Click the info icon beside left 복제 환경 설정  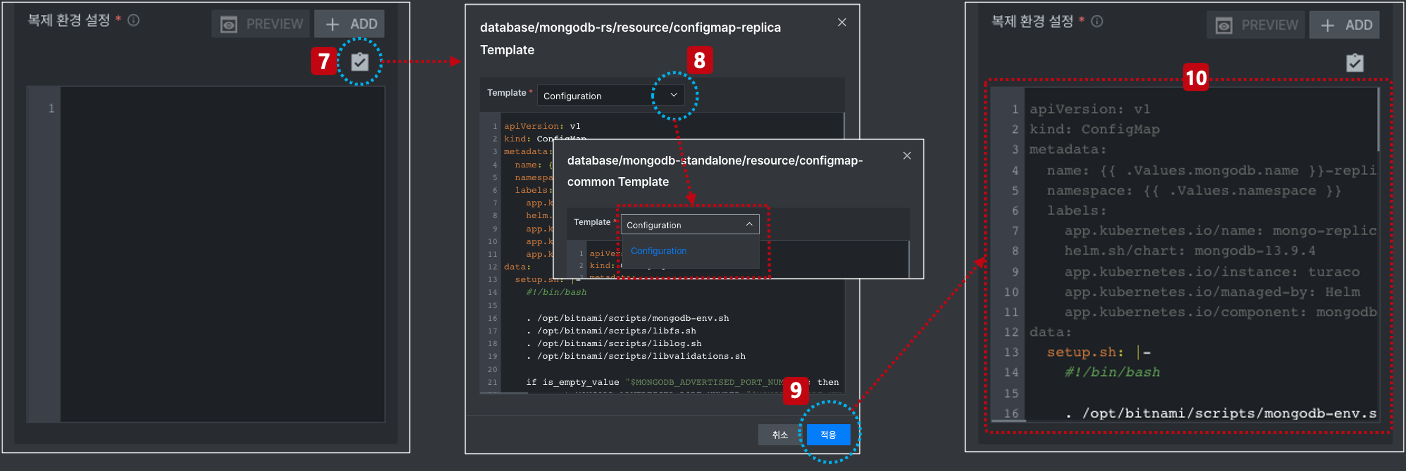pos(133,20)
